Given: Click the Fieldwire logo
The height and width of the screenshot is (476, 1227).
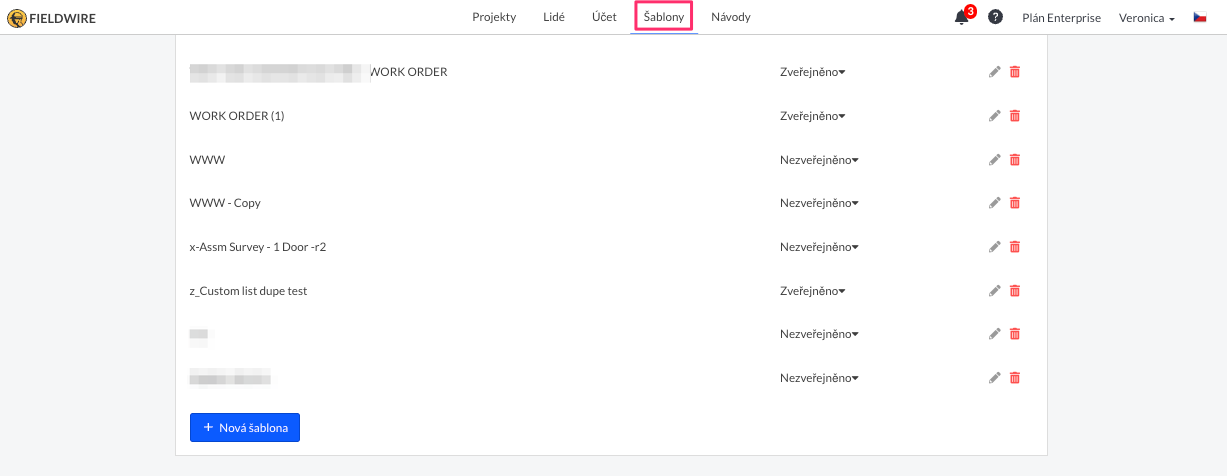Looking at the screenshot, I should pyautogui.click(x=52, y=17).
